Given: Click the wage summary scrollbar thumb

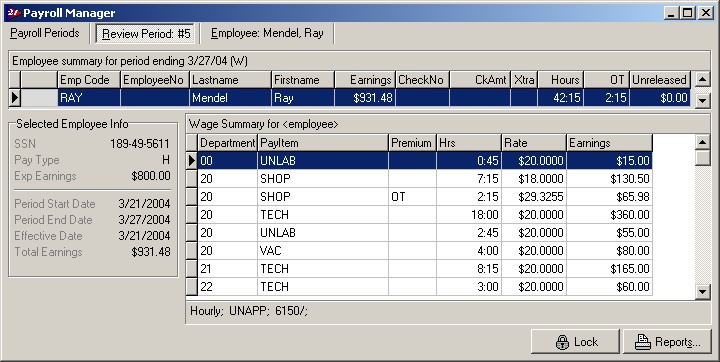Looking at the screenshot, I should 703,158.
